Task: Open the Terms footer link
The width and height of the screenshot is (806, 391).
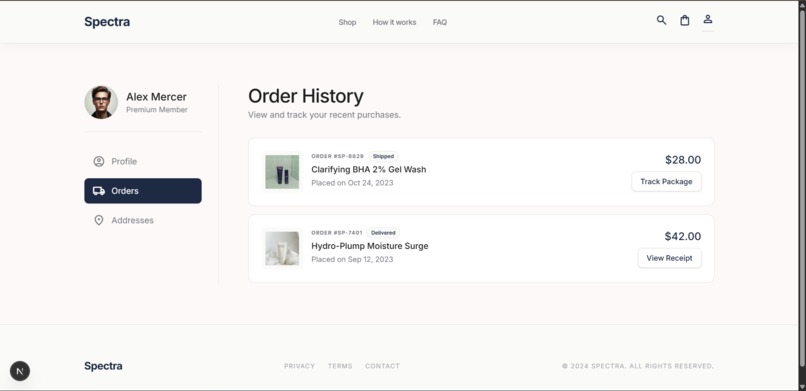Action: click(x=340, y=366)
